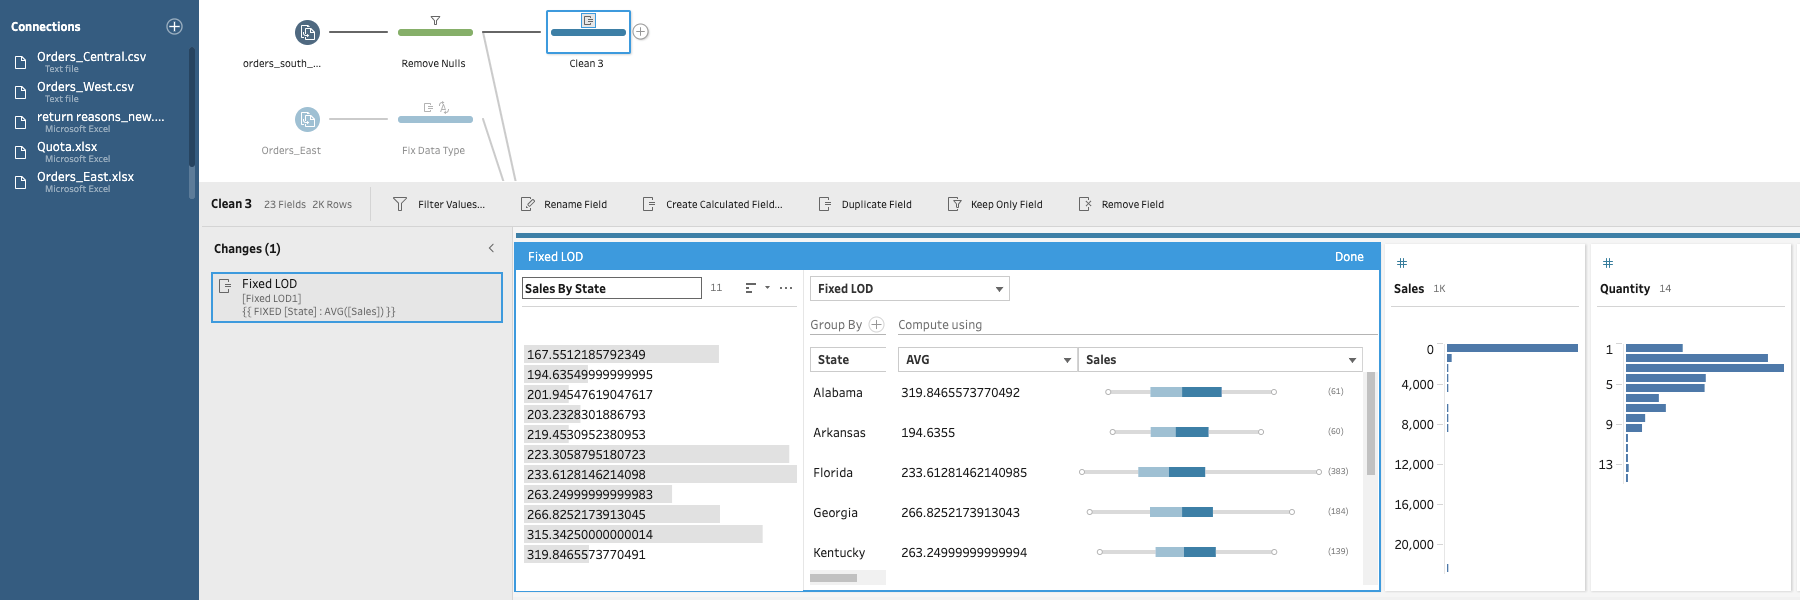Screen dimensions: 1800x600
Task: Add a new connection with plus icon
Action: pos(174,27)
